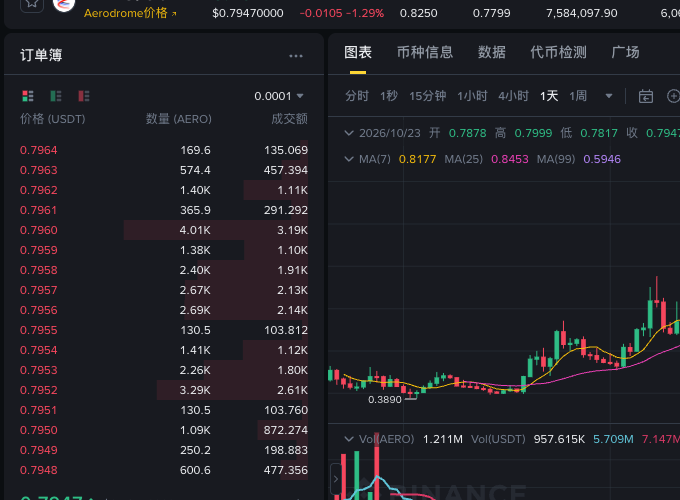Open the Aerodrome价格 link
This screenshot has width=680, height=500.
(x=130, y=13)
